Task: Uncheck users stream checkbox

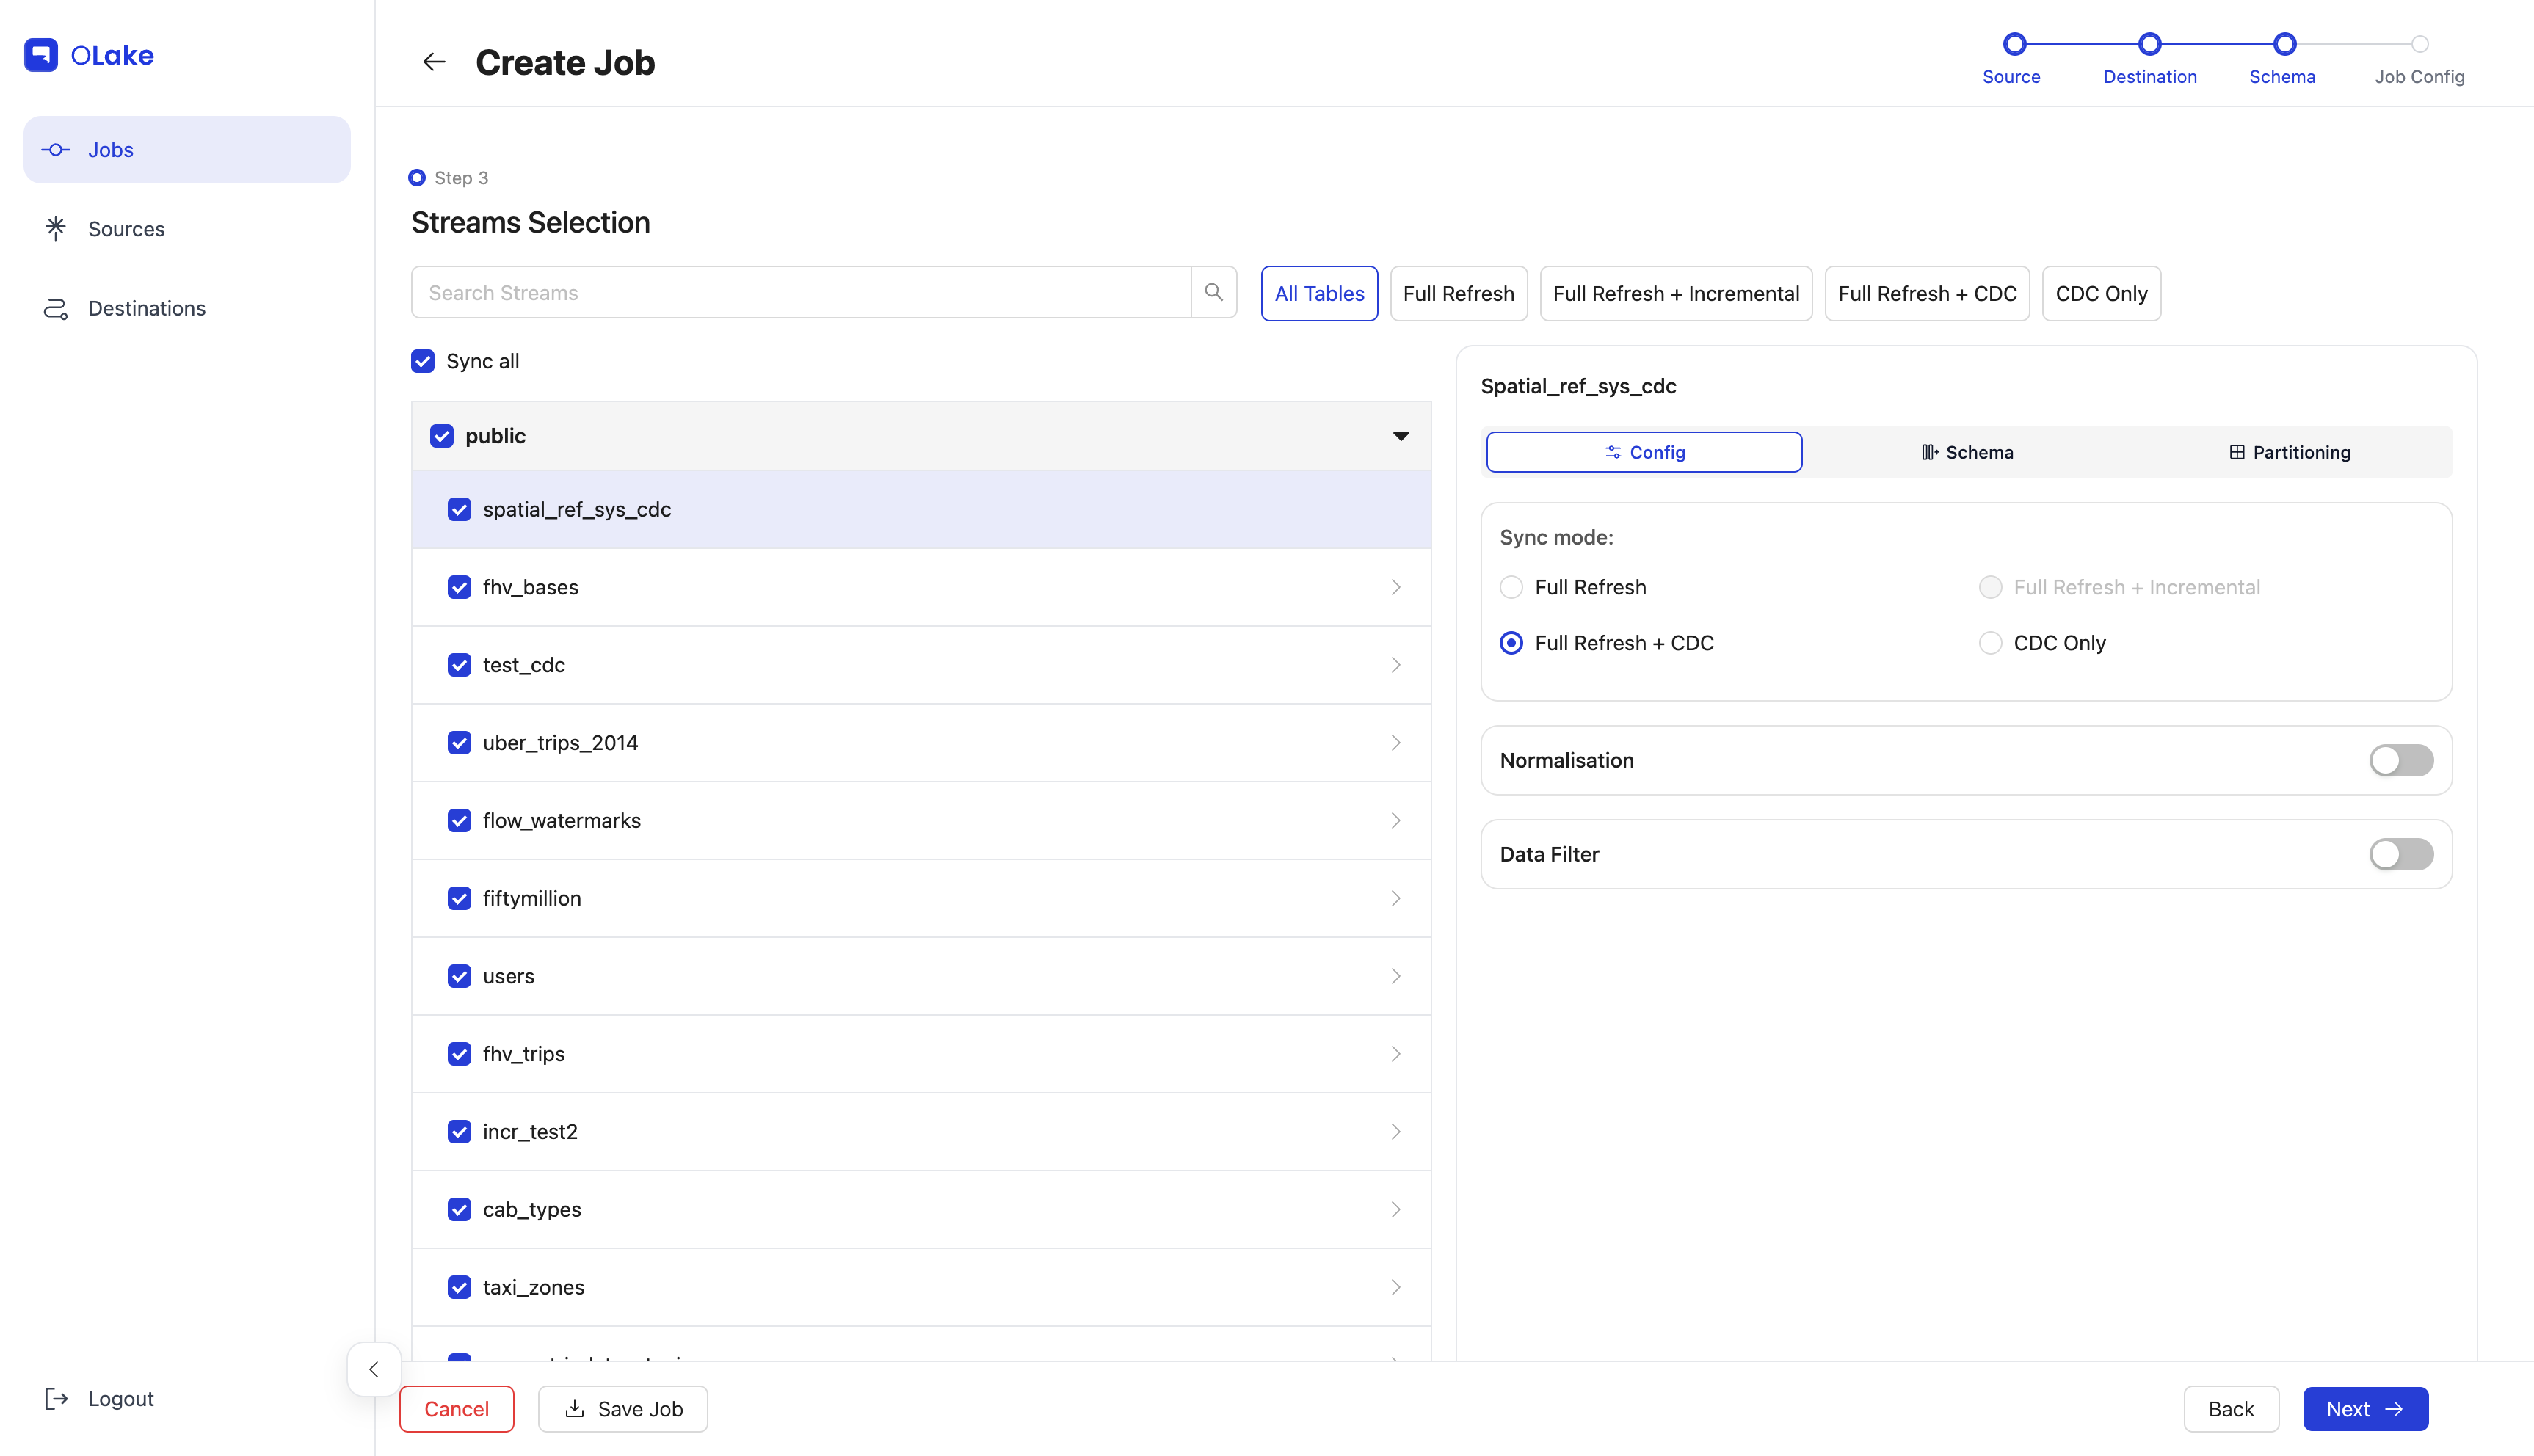Action: point(459,976)
